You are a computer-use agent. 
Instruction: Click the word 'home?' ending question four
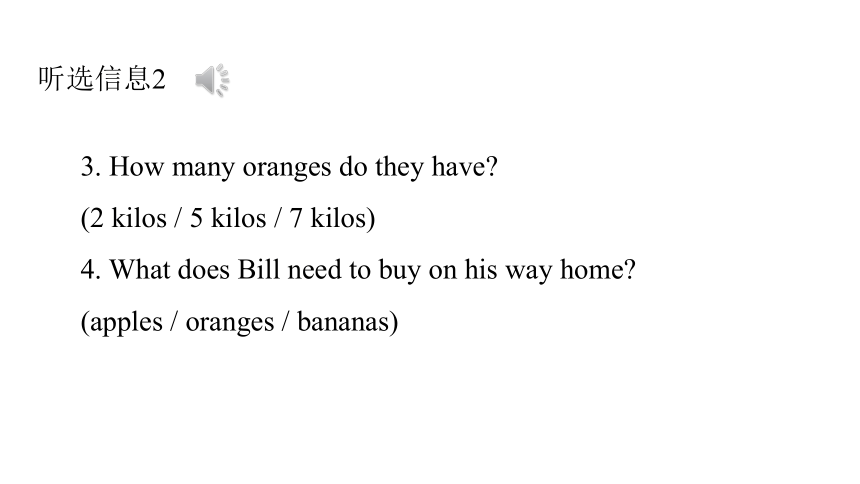[x=598, y=270]
